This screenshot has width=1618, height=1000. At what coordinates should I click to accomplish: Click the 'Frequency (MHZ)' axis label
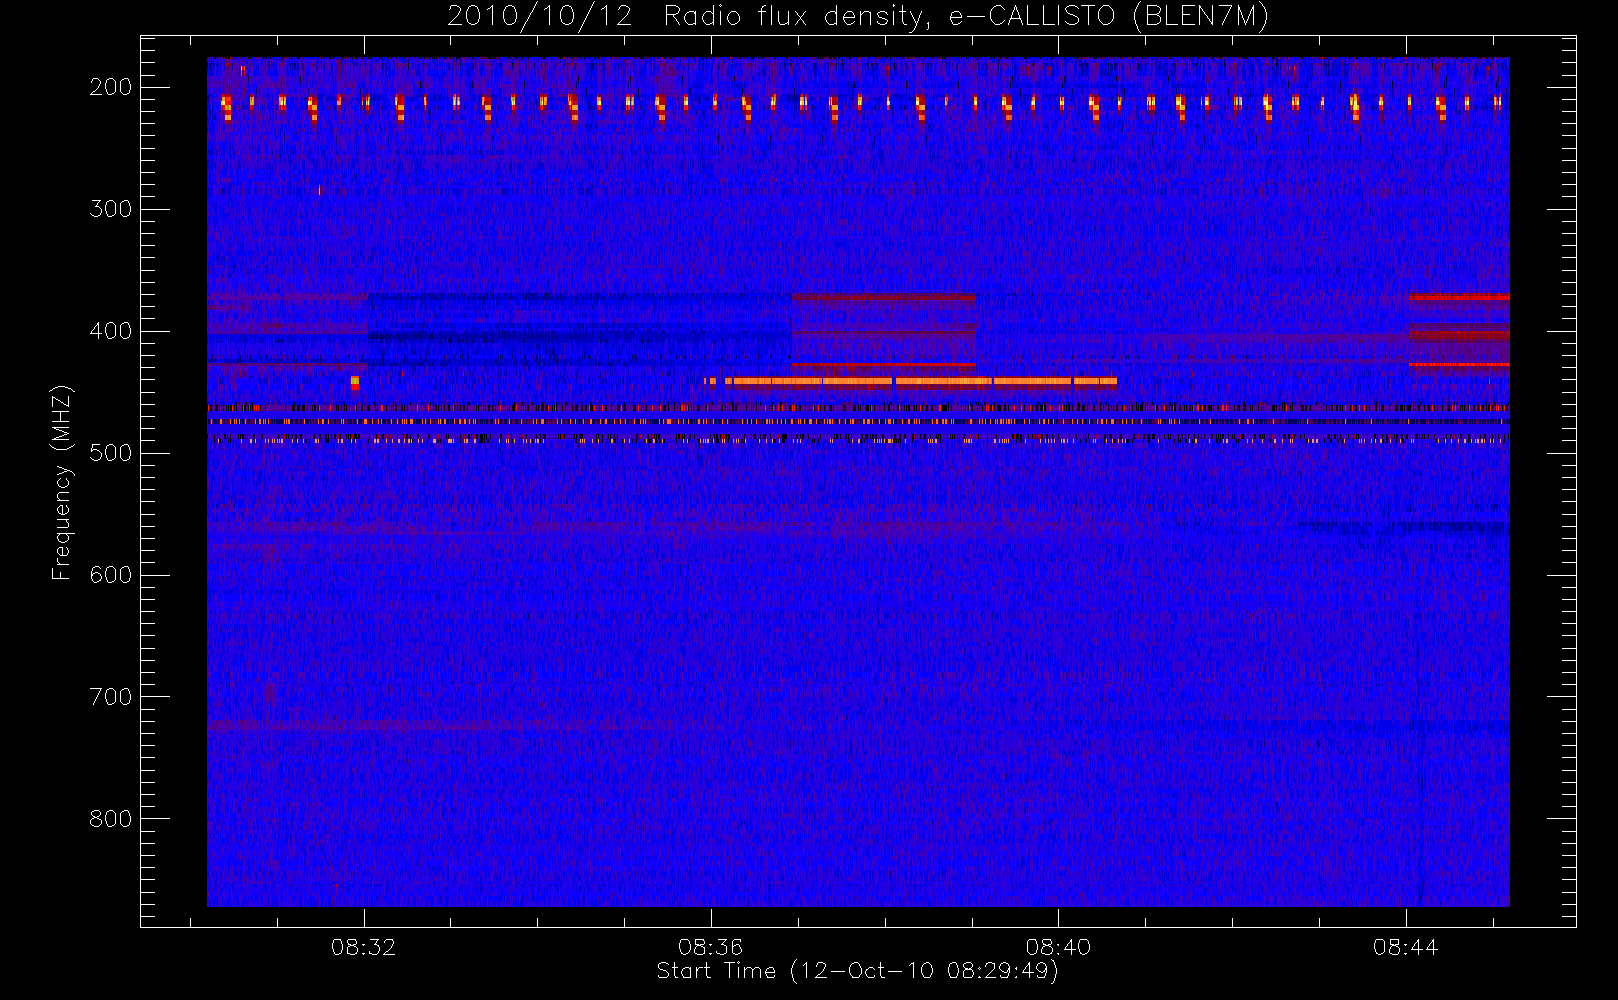(62, 482)
